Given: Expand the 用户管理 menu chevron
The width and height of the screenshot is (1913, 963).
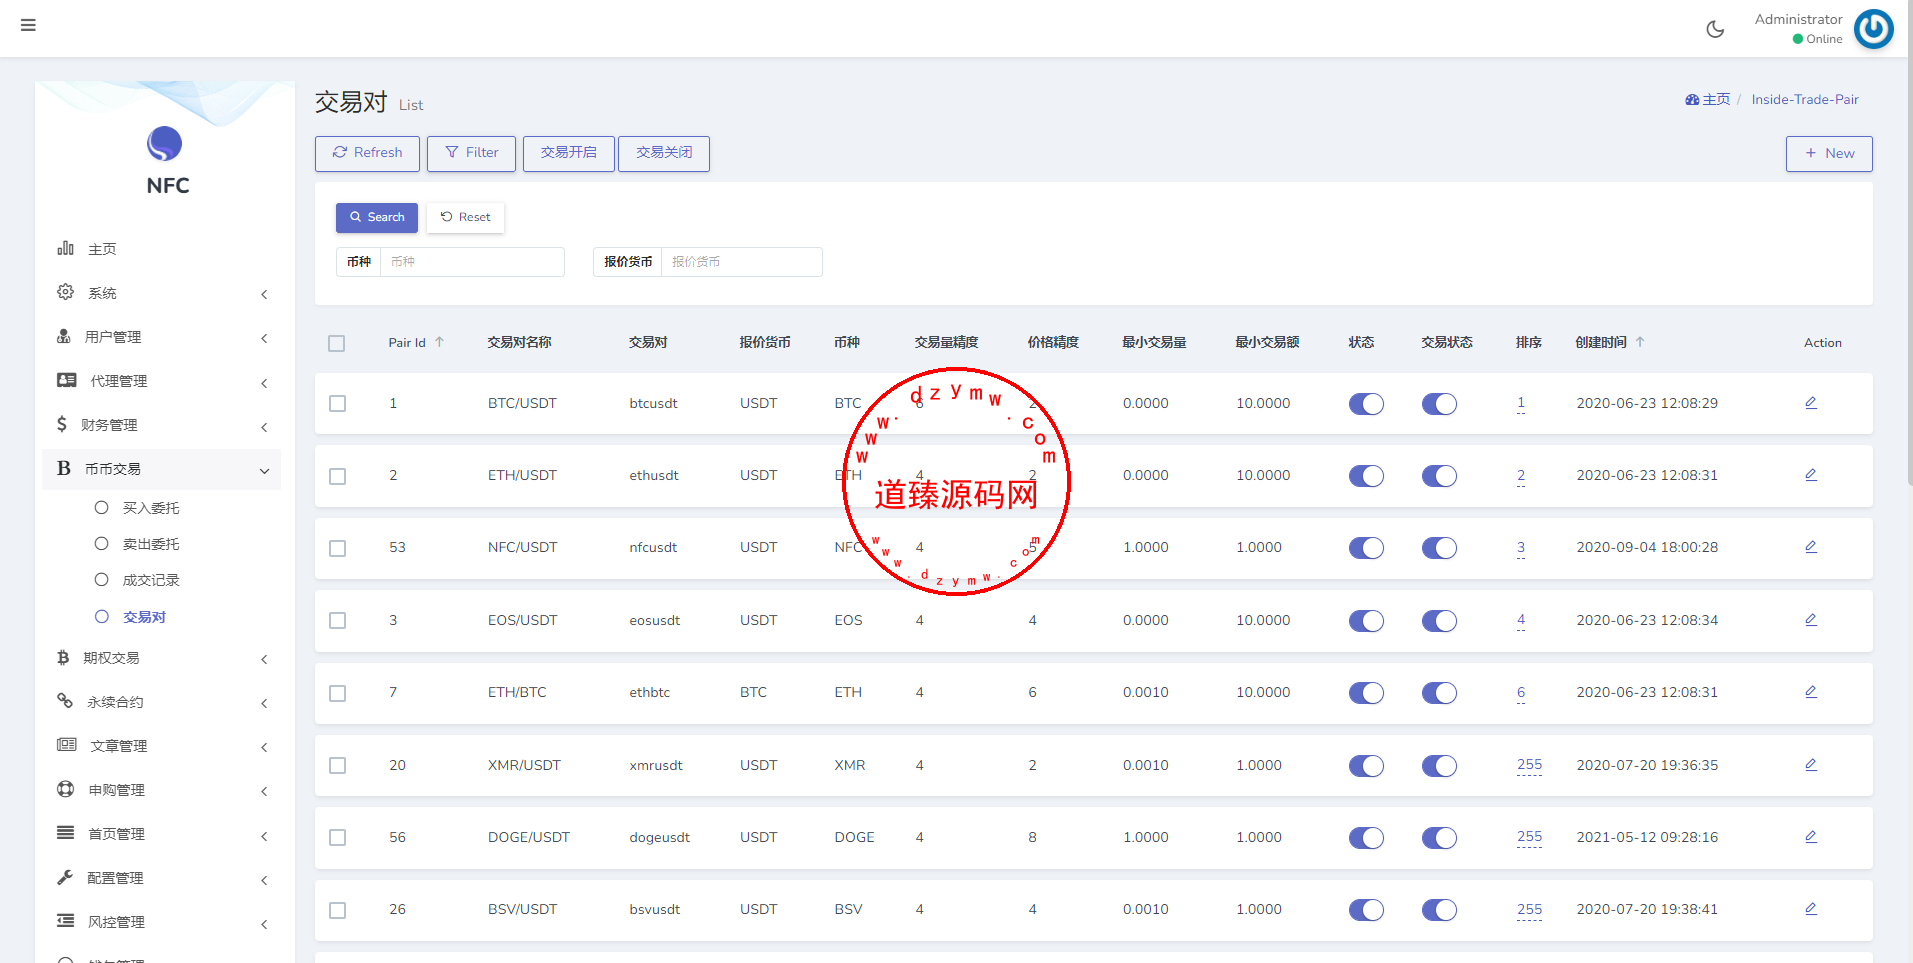Looking at the screenshot, I should click(x=264, y=338).
